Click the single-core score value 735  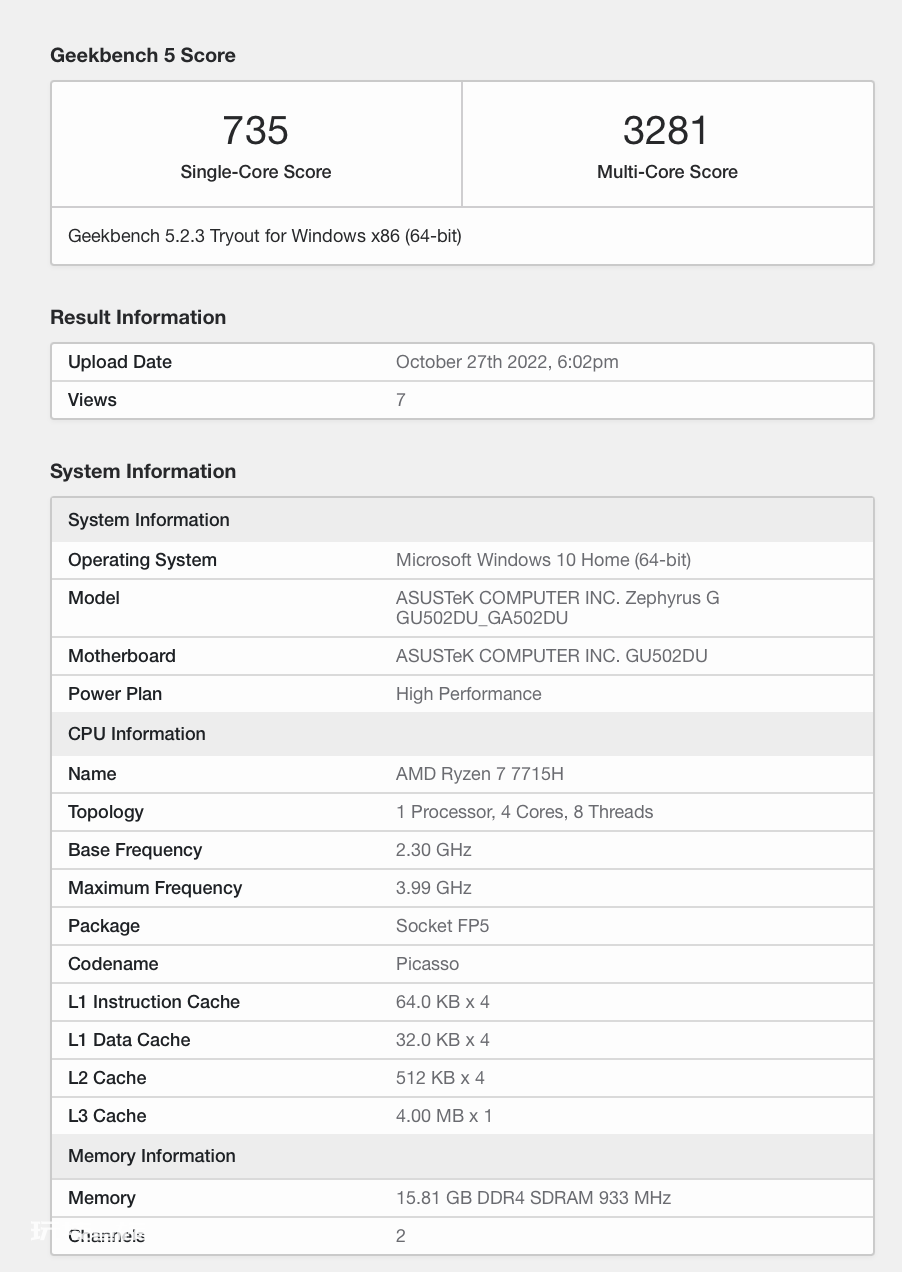(256, 131)
